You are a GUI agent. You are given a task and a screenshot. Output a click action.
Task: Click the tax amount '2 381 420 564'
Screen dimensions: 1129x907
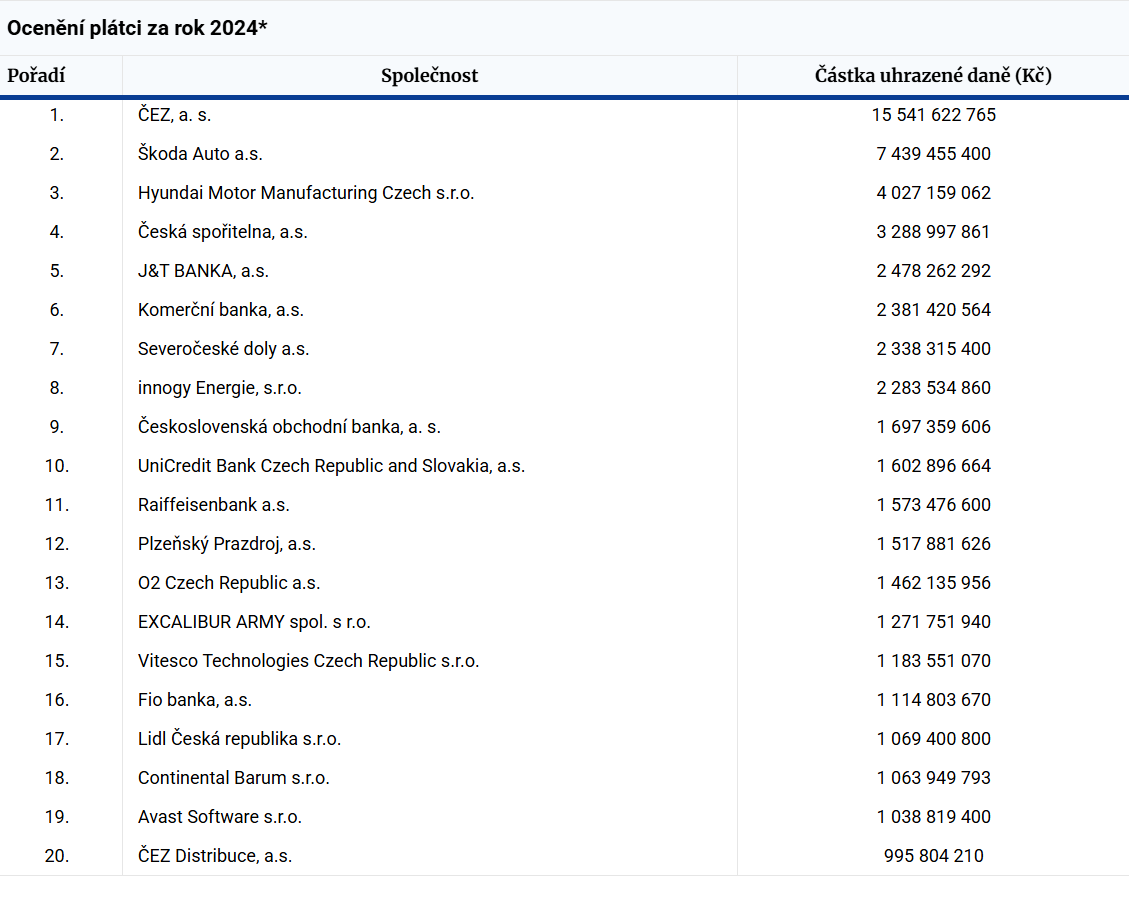point(934,310)
